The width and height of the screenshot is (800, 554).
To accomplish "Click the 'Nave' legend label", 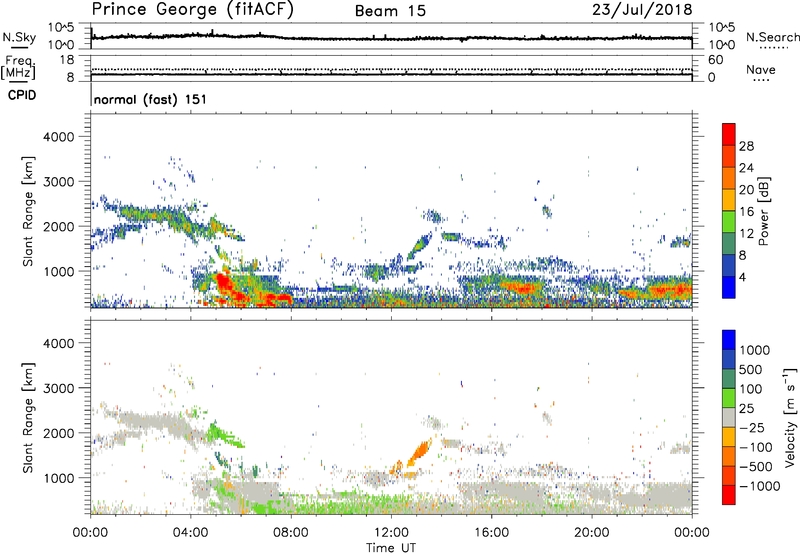I will [761, 69].
